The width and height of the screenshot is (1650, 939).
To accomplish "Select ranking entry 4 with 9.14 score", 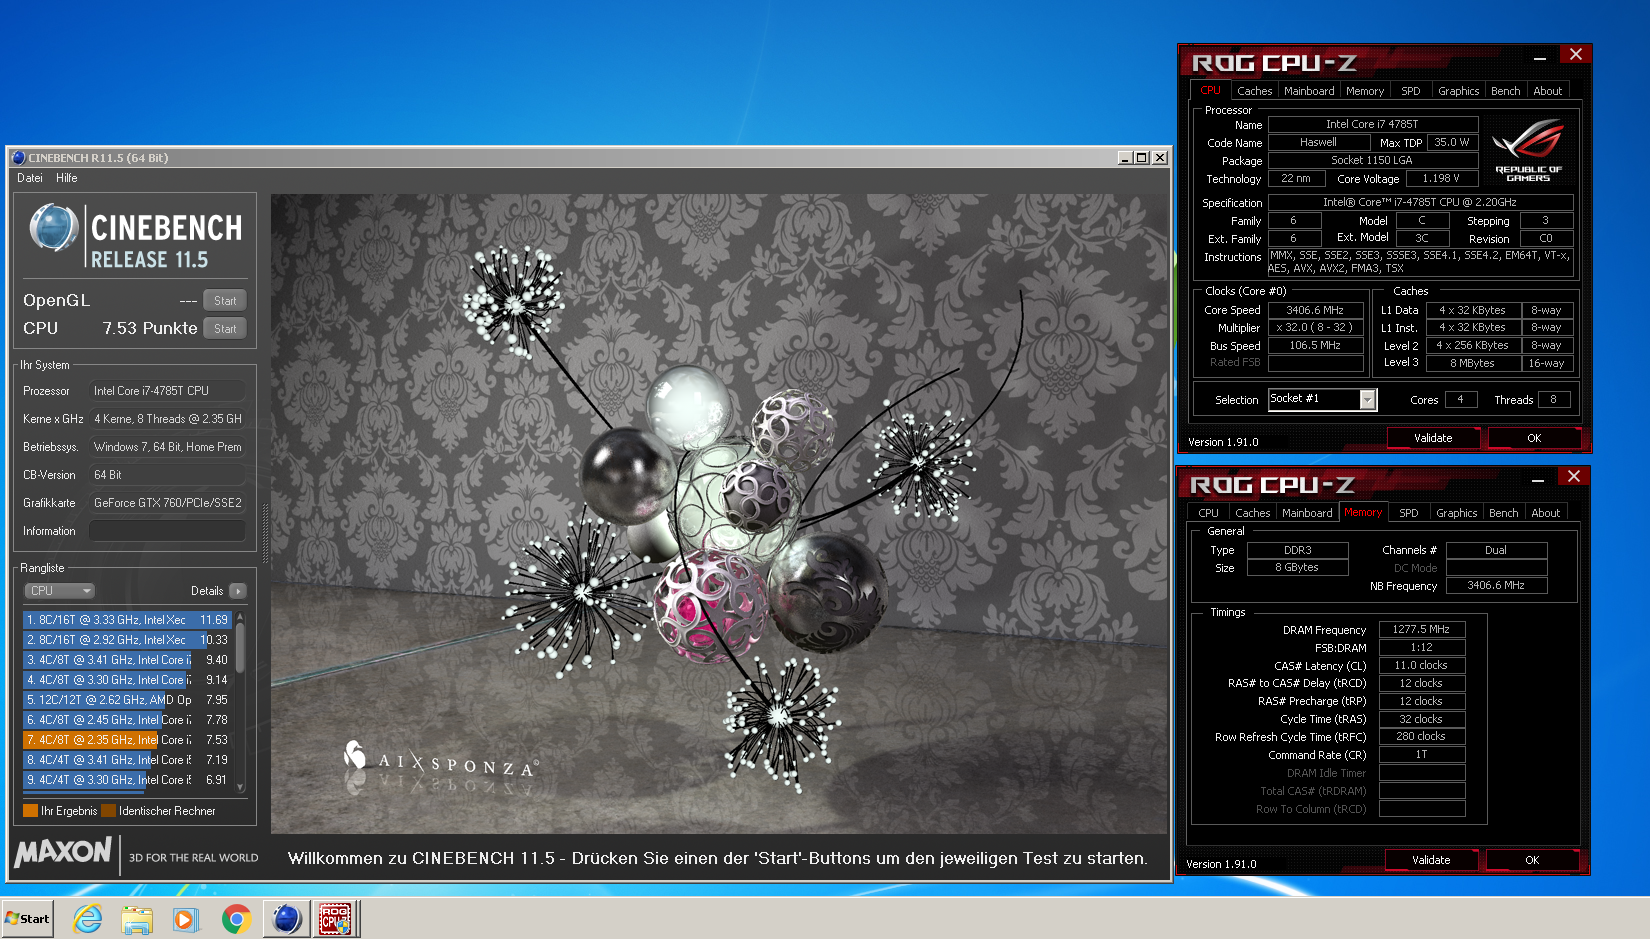I will pos(127,680).
